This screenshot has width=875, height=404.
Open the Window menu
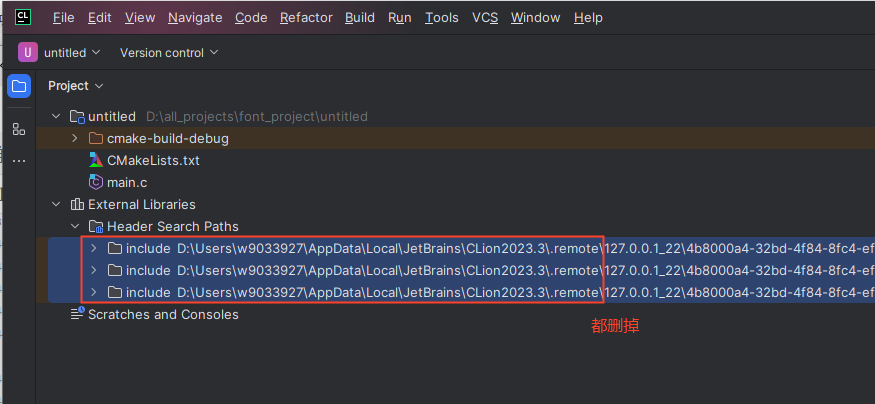click(536, 18)
